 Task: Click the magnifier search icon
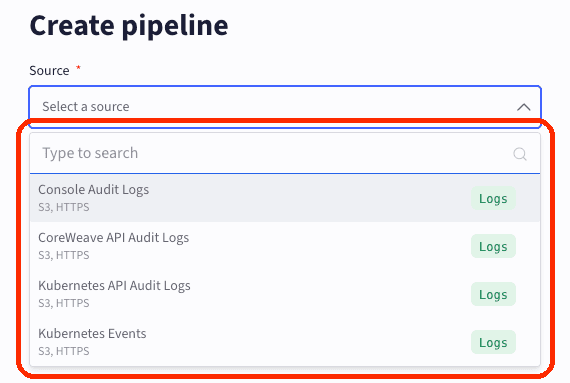pyautogui.click(x=520, y=154)
